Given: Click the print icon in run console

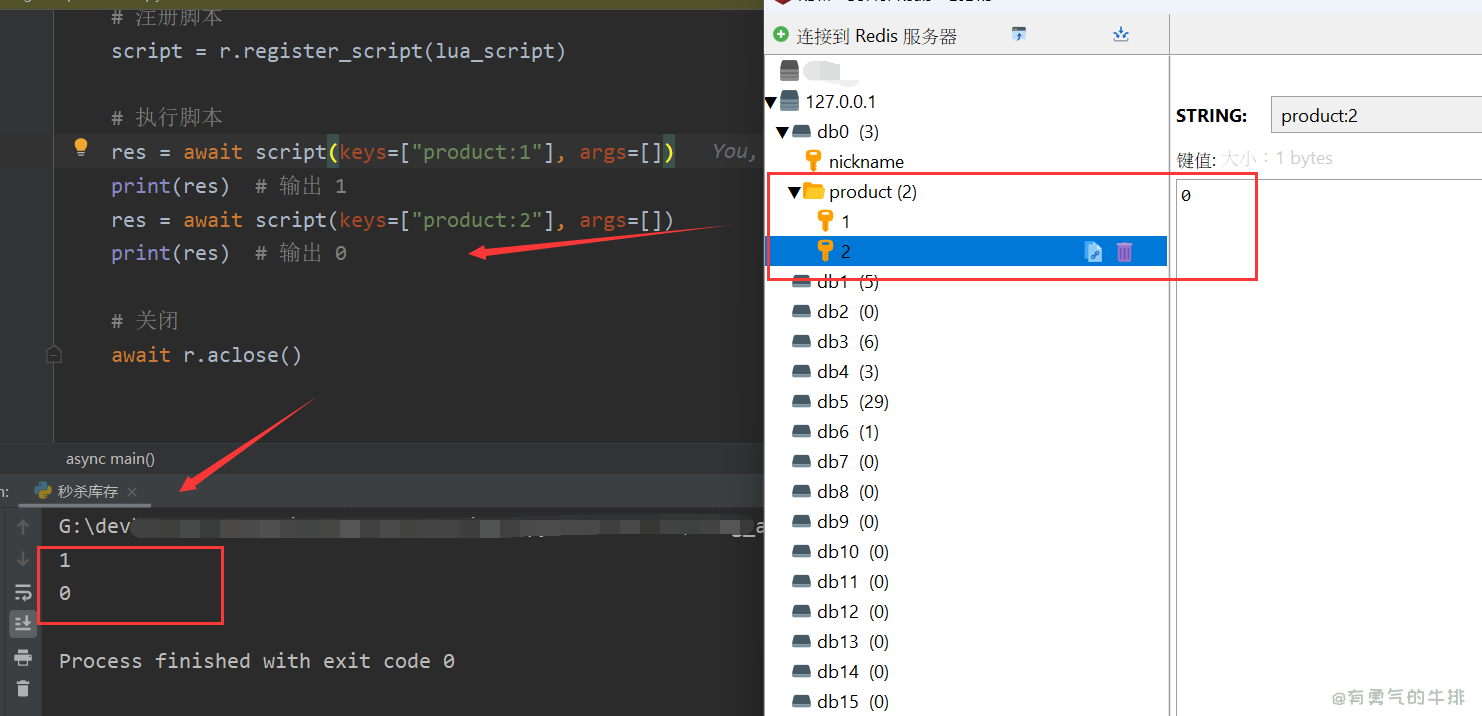Looking at the screenshot, I should point(23,657).
